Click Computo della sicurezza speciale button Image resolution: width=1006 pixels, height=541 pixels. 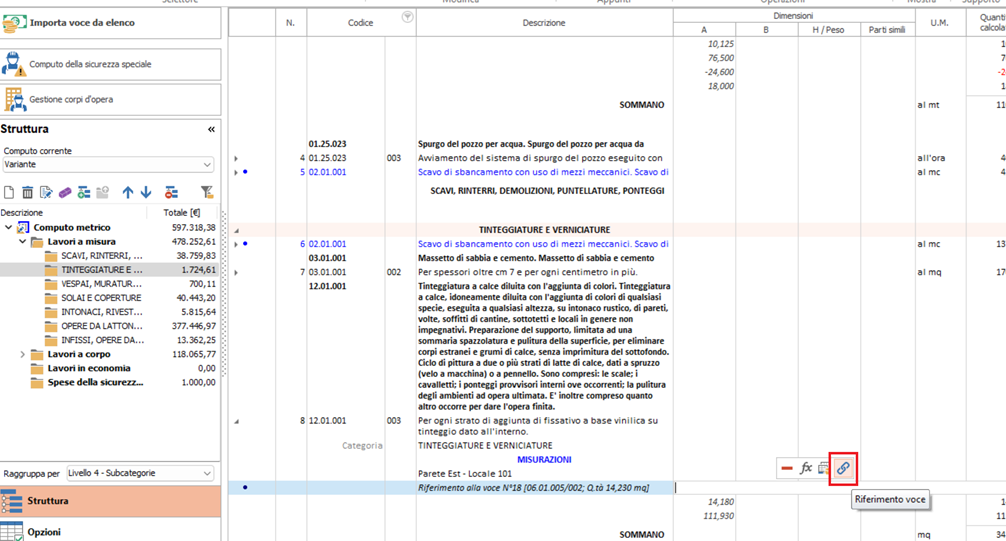point(110,64)
